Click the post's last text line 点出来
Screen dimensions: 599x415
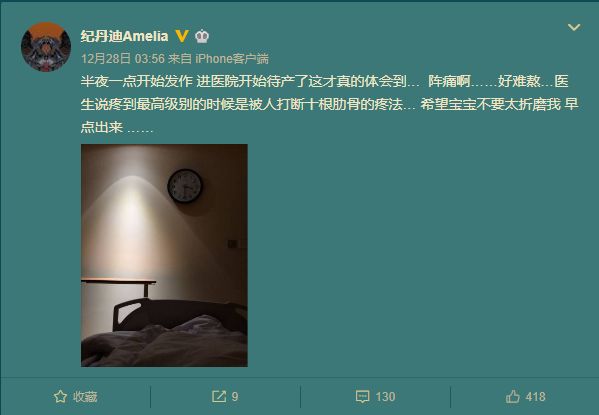[117, 127]
